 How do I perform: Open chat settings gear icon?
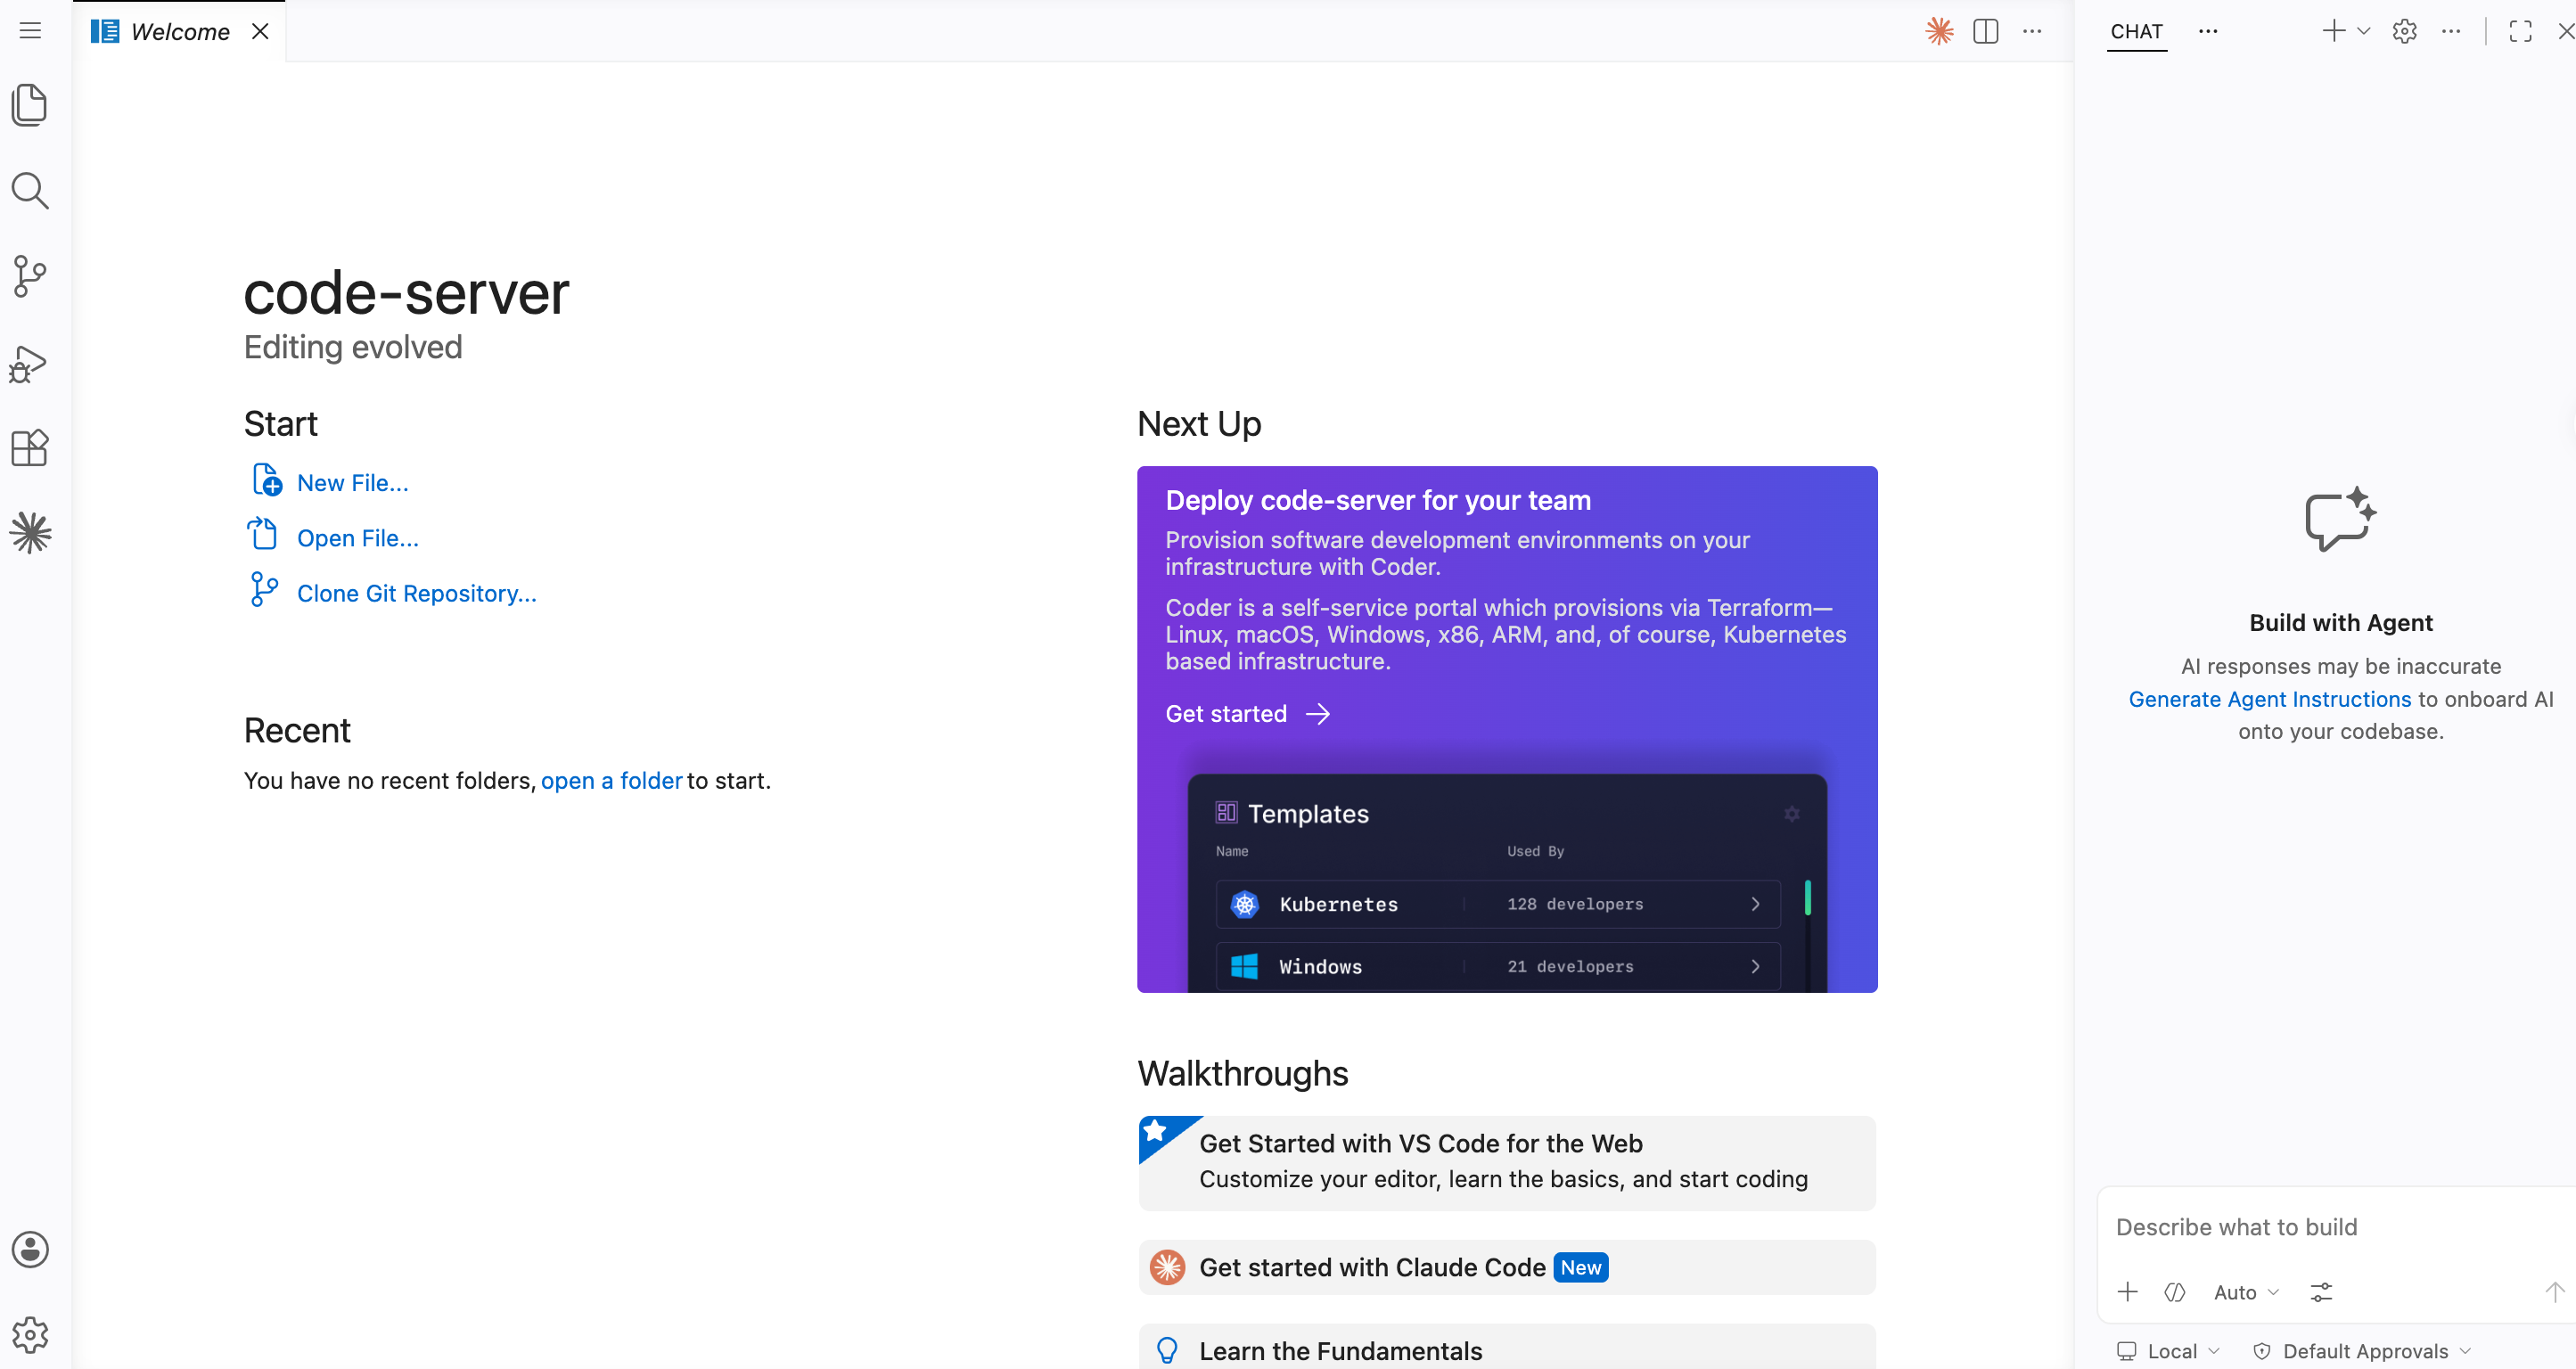[x=2405, y=31]
